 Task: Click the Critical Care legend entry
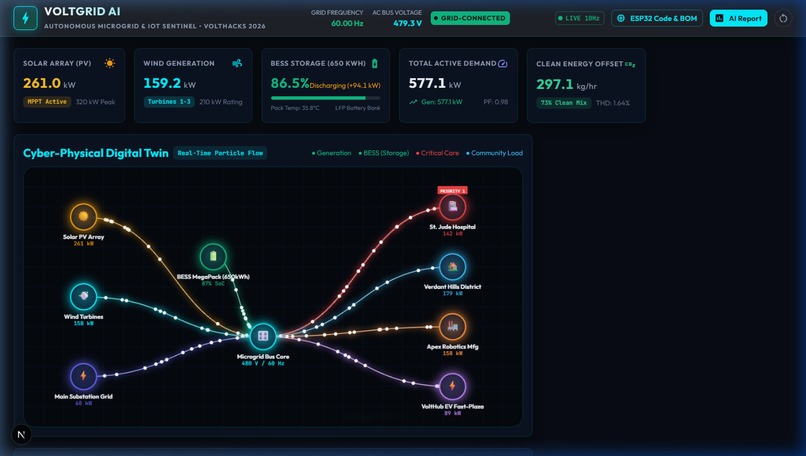(x=437, y=153)
